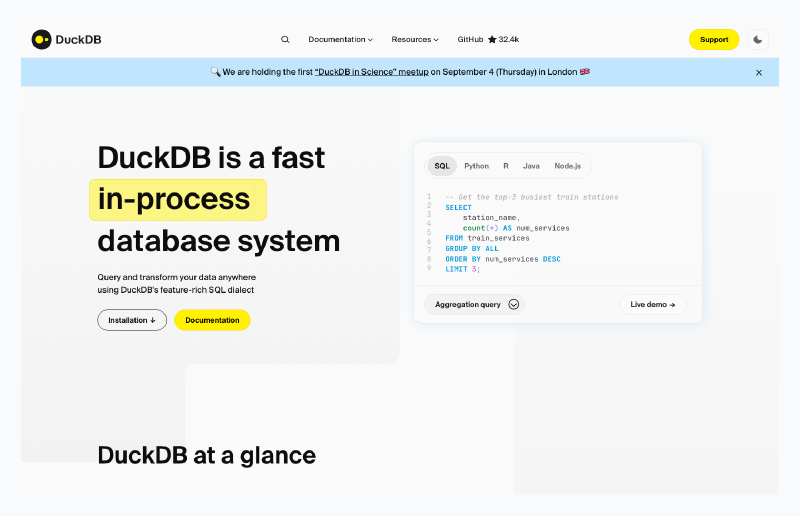This screenshot has height=516, width=800.
Task: Switch to the R code tab
Action: point(506,166)
